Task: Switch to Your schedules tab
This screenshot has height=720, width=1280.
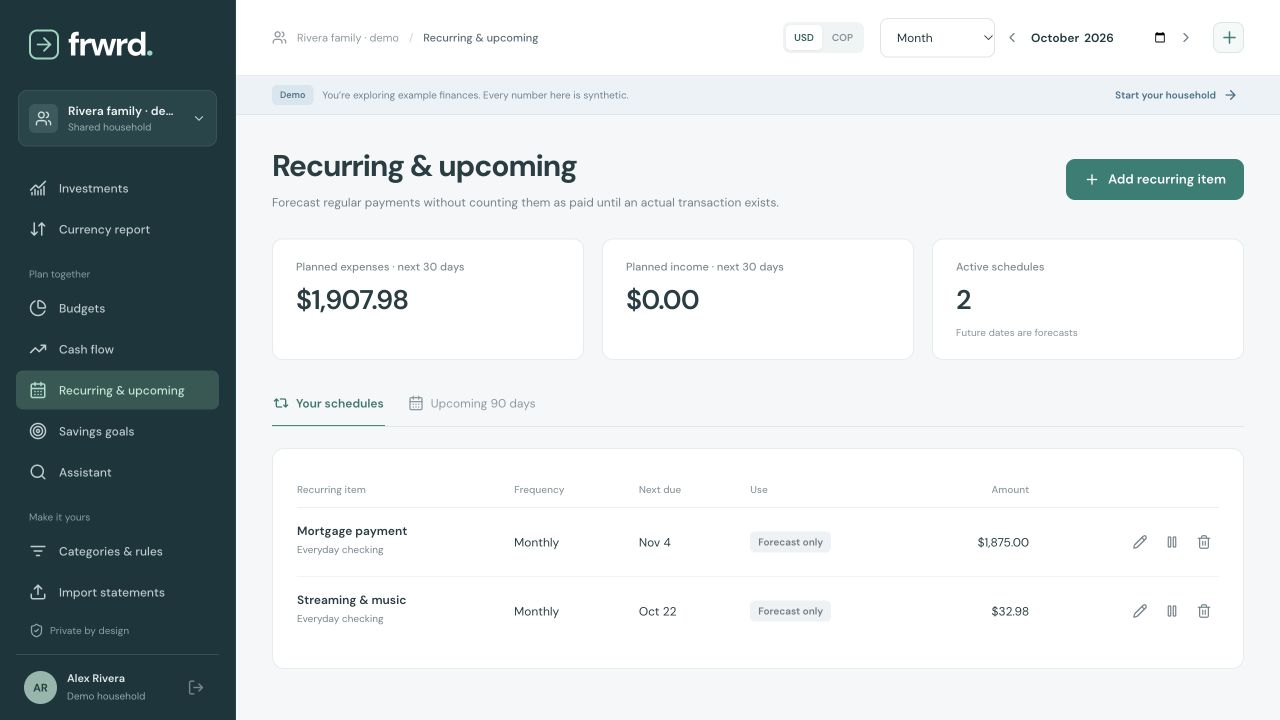Action: (328, 404)
